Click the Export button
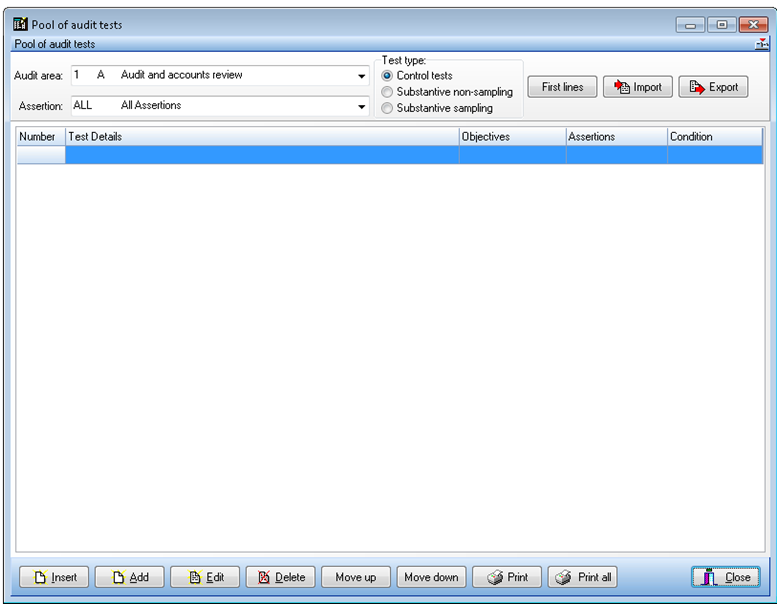The width and height of the screenshot is (783, 610). click(713, 87)
